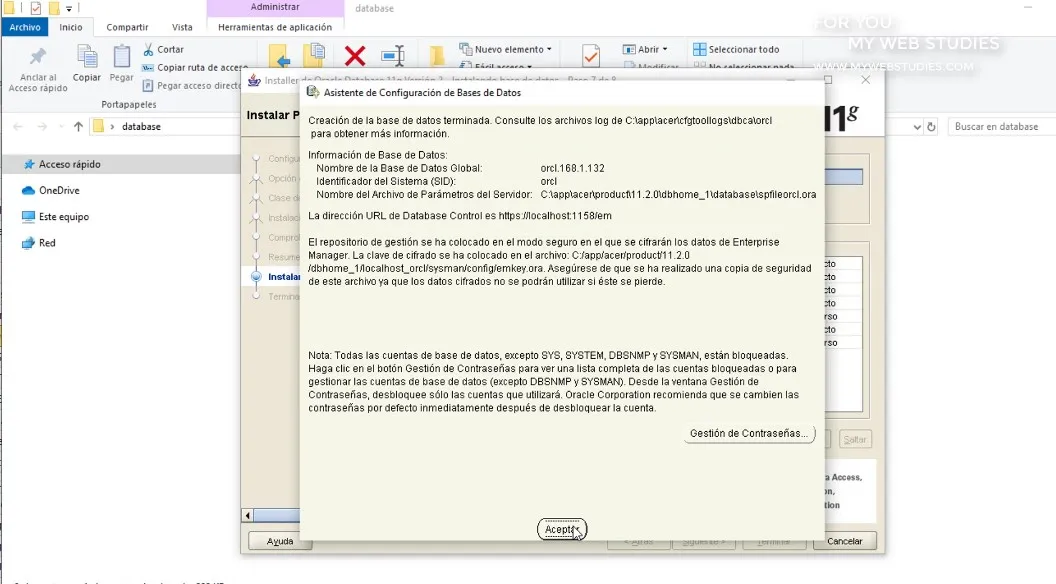Screen dimensions: 1056x584
Task: Click the Copiar a icon in ribbon
Action: point(314,56)
